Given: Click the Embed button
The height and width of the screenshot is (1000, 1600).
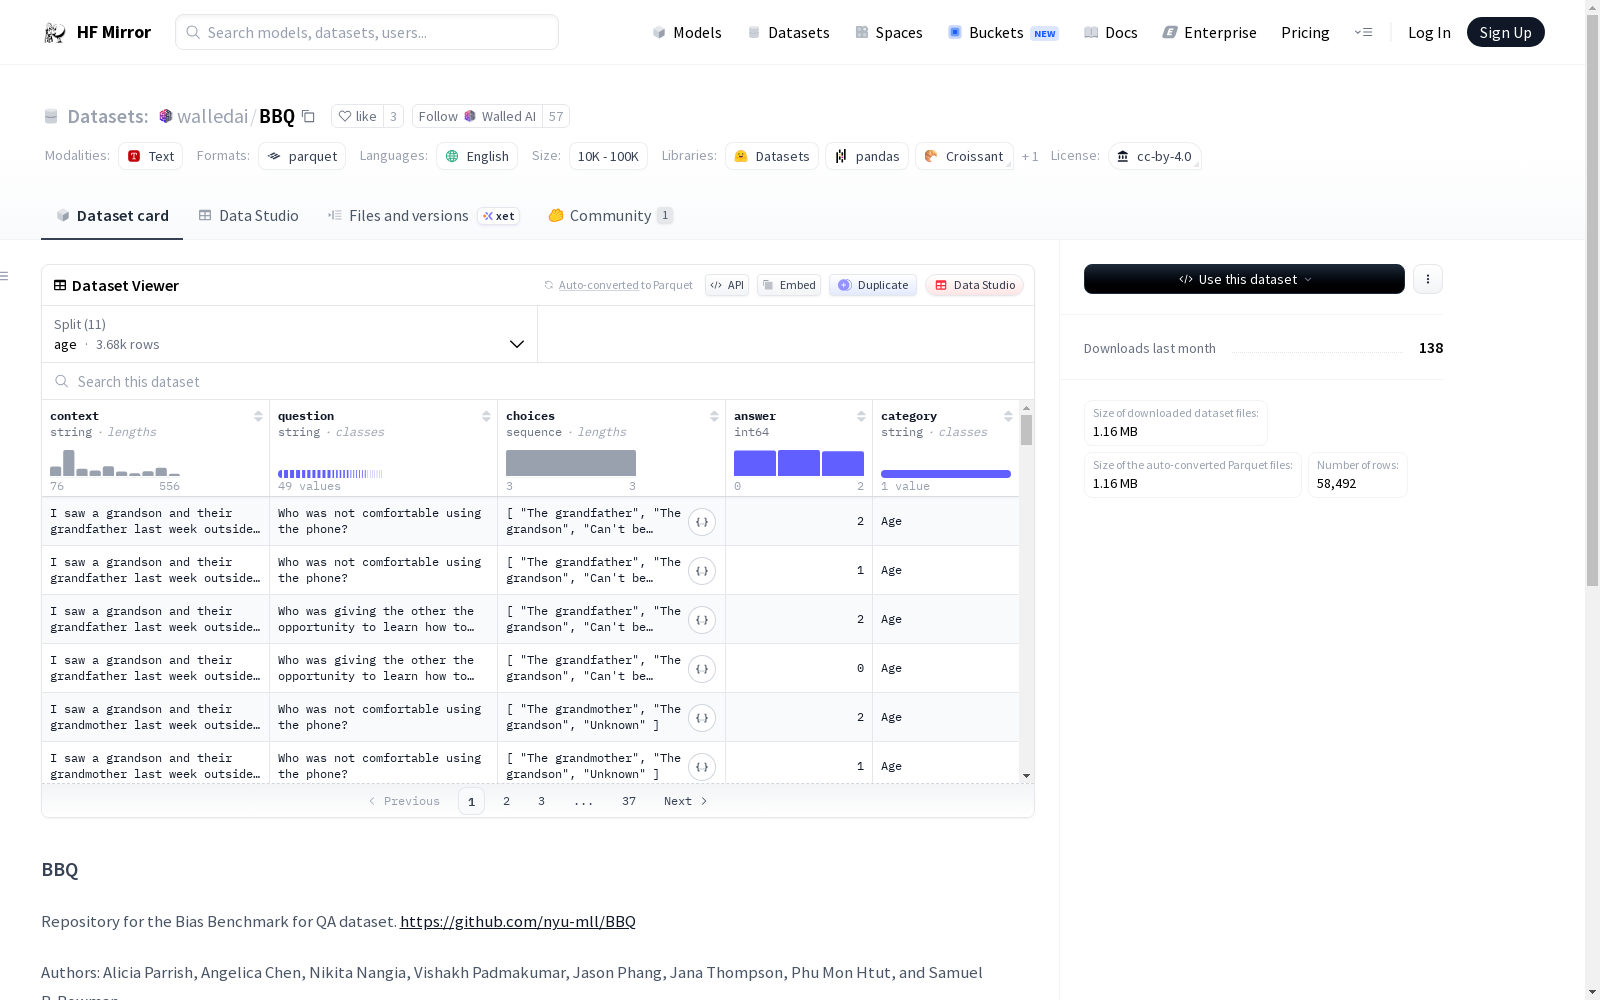Looking at the screenshot, I should click(x=789, y=285).
